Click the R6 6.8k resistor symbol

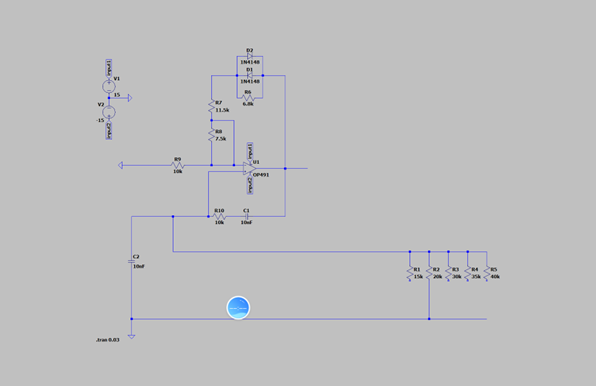tap(248, 98)
